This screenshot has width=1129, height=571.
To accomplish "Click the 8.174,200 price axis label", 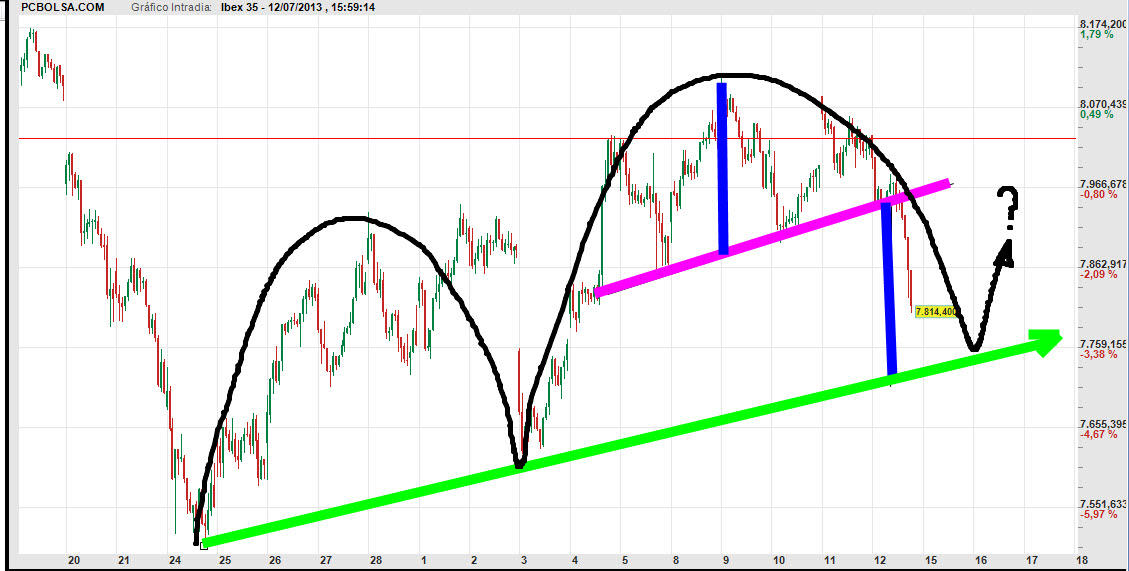I will pos(1103,23).
